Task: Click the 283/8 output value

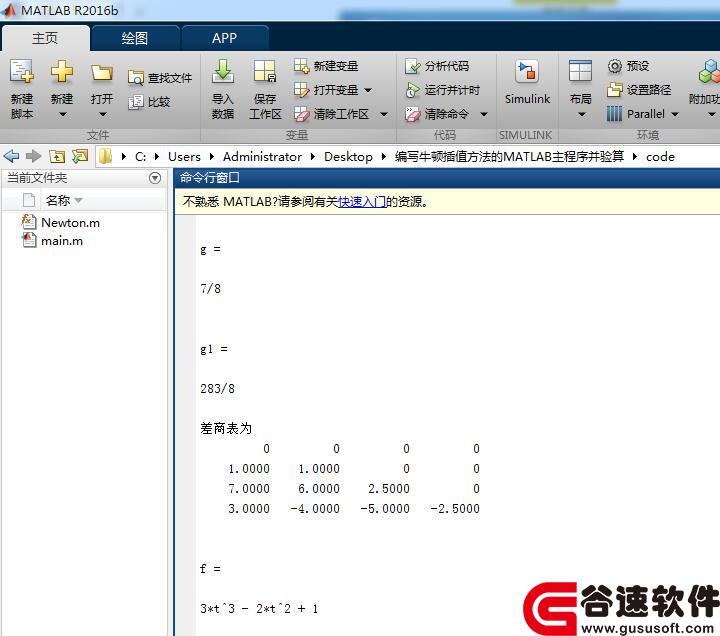Action: click(x=217, y=388)
